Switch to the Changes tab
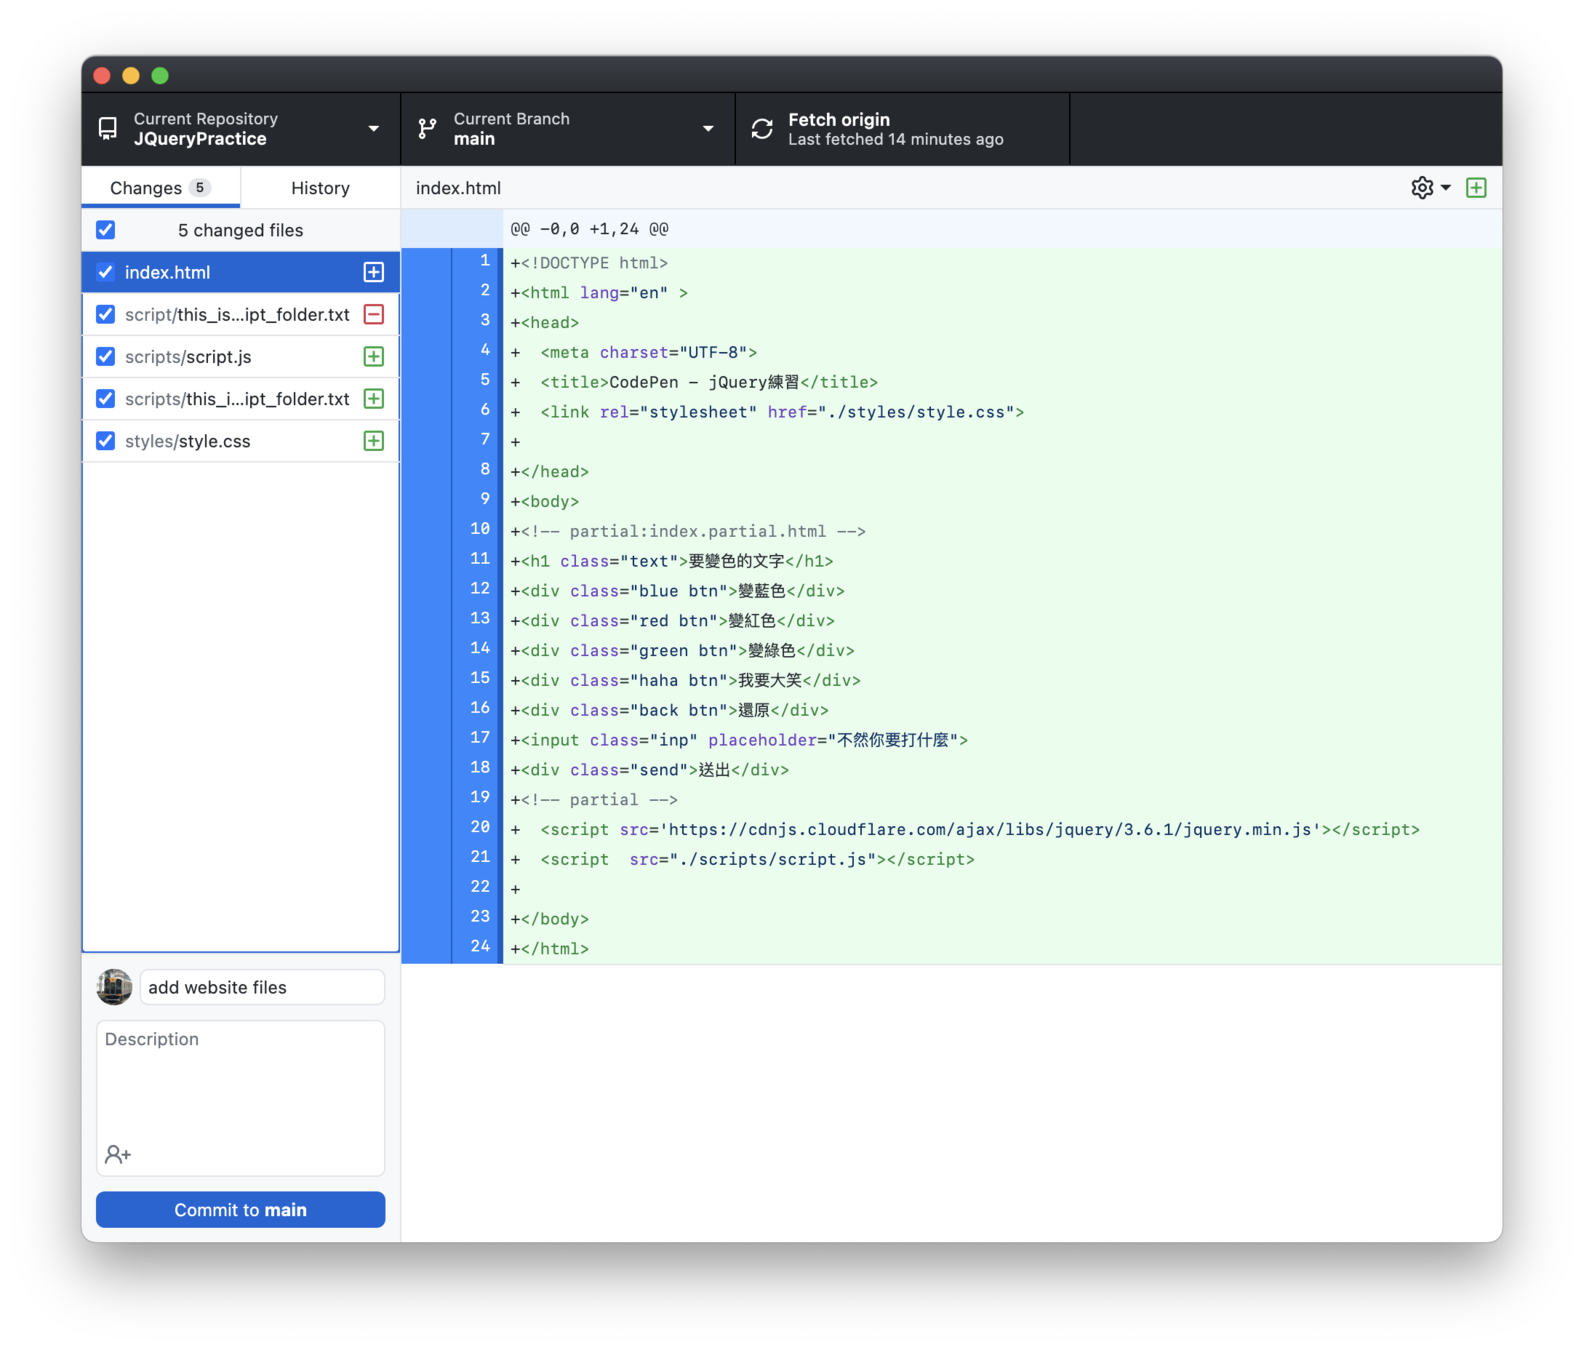 pyautogui.click(x=161, y=188)
